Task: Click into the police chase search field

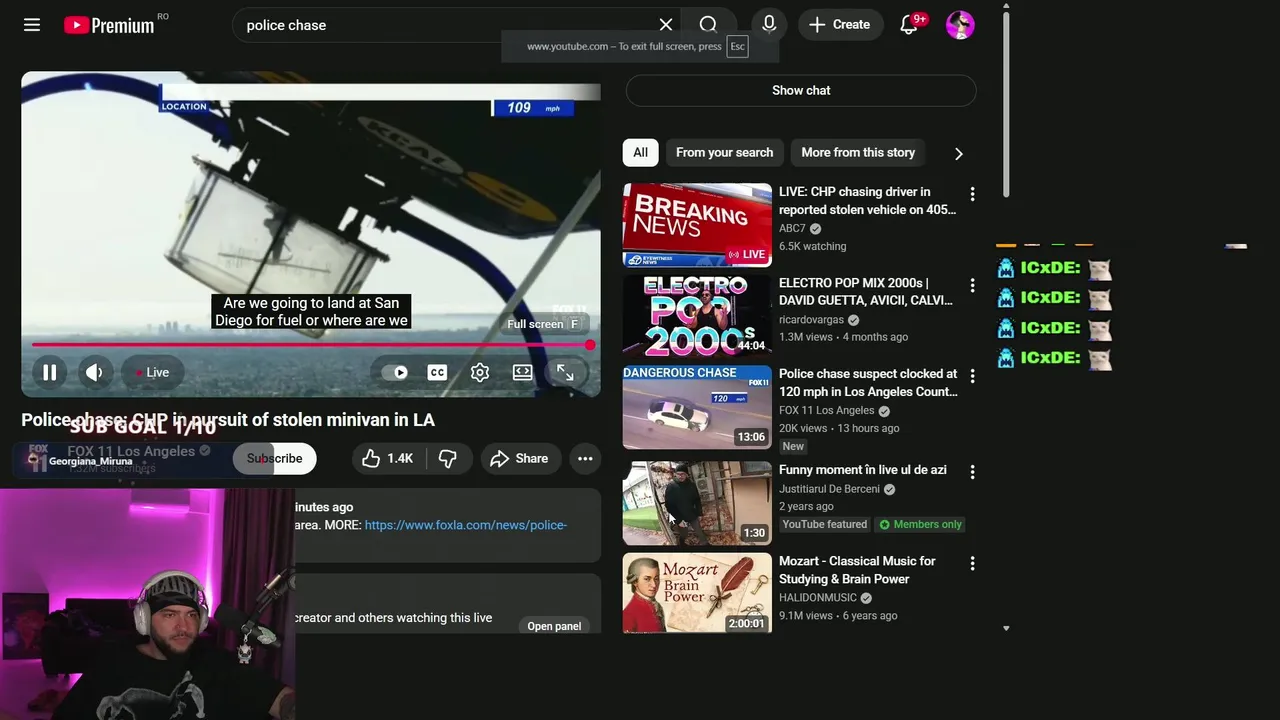Action: tap(445, 25)
